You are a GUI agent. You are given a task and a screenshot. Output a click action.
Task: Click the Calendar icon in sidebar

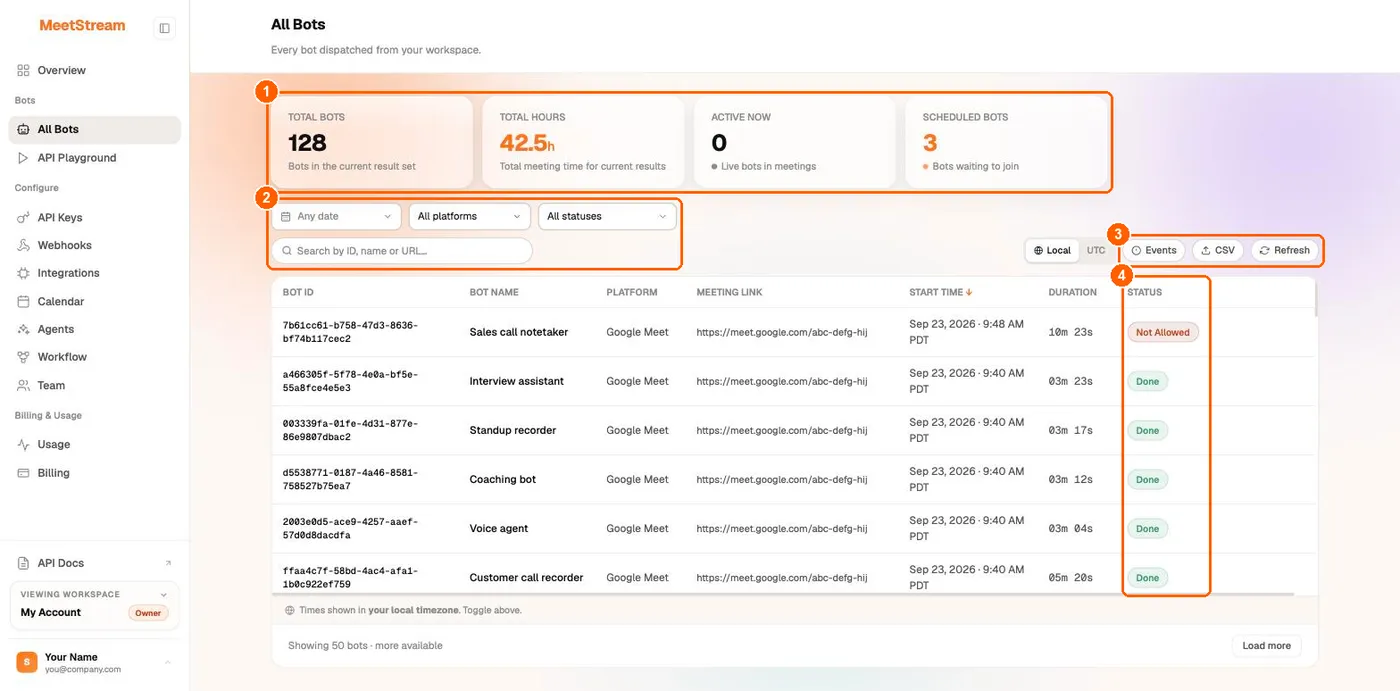(23, 301)
